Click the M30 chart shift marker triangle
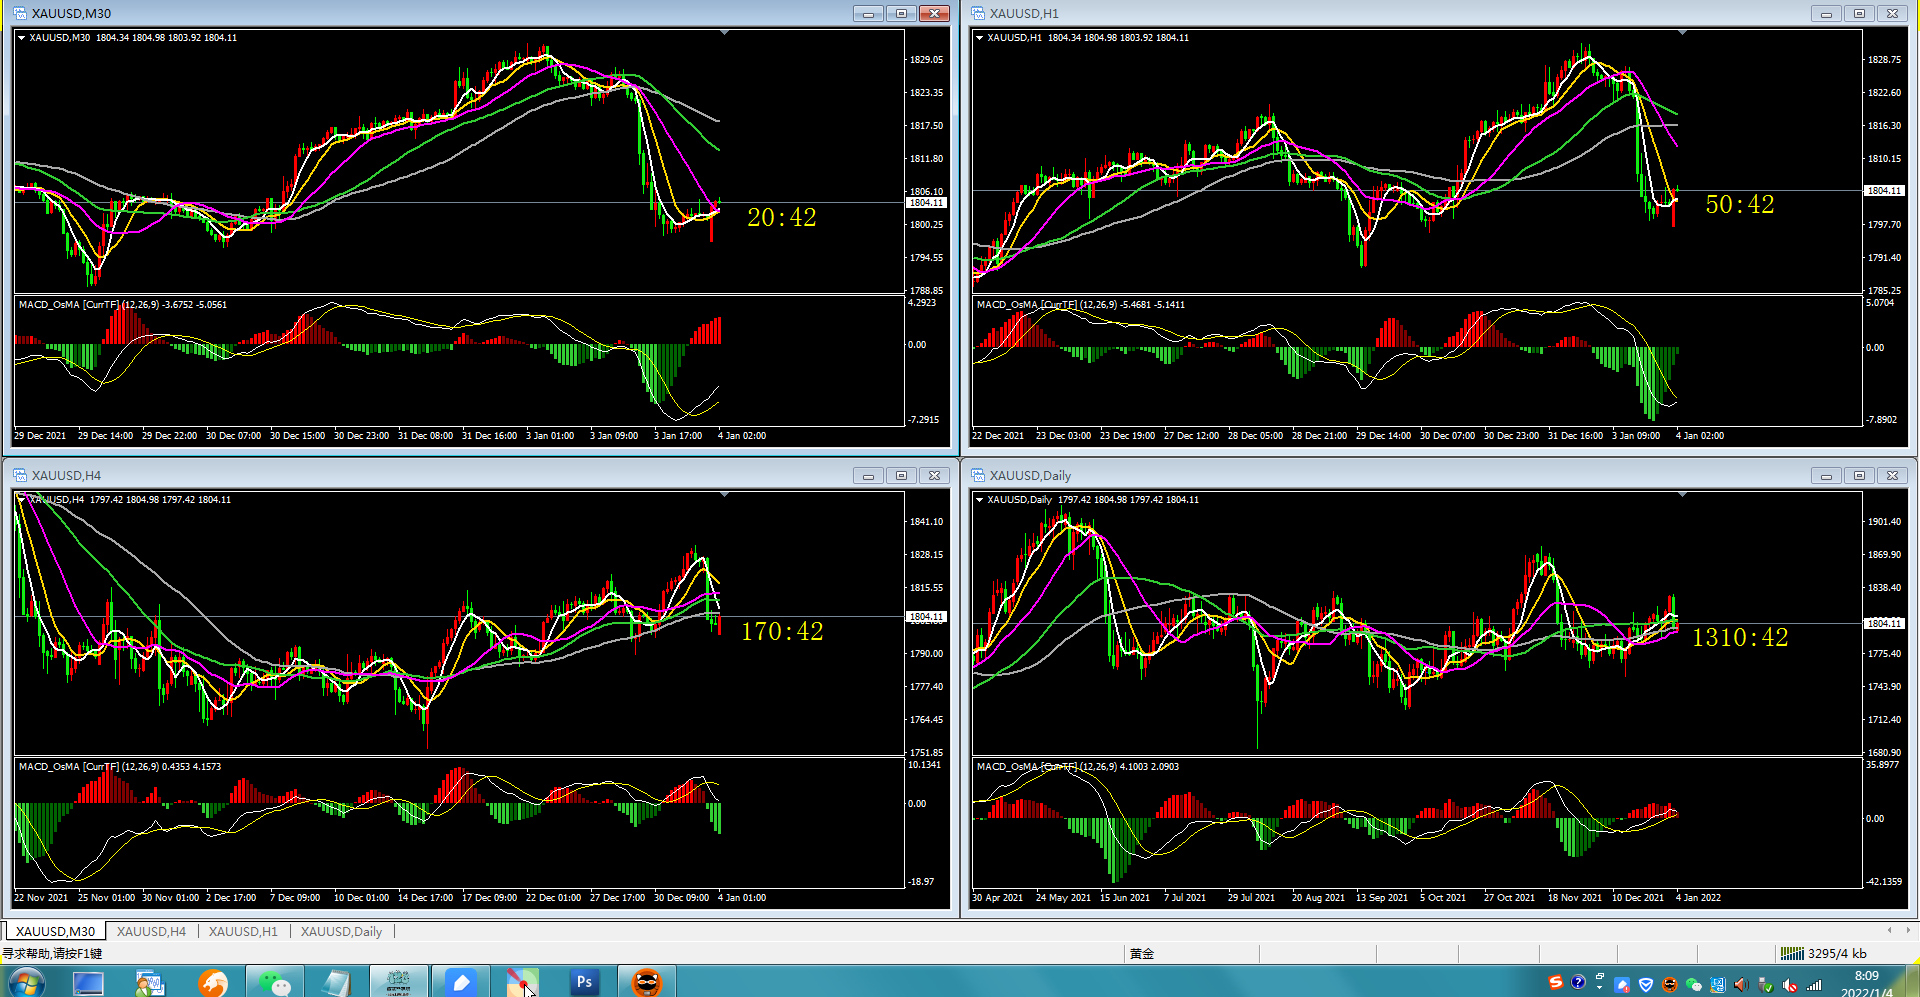This screenshot has width=1920, height=997. (724, 33)
